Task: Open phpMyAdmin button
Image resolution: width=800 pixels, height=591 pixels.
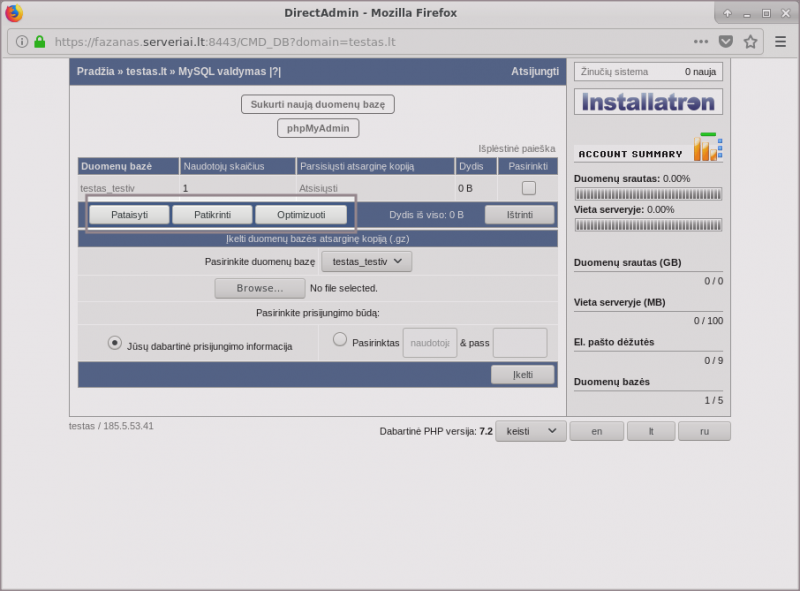Action: click(318, 128)
